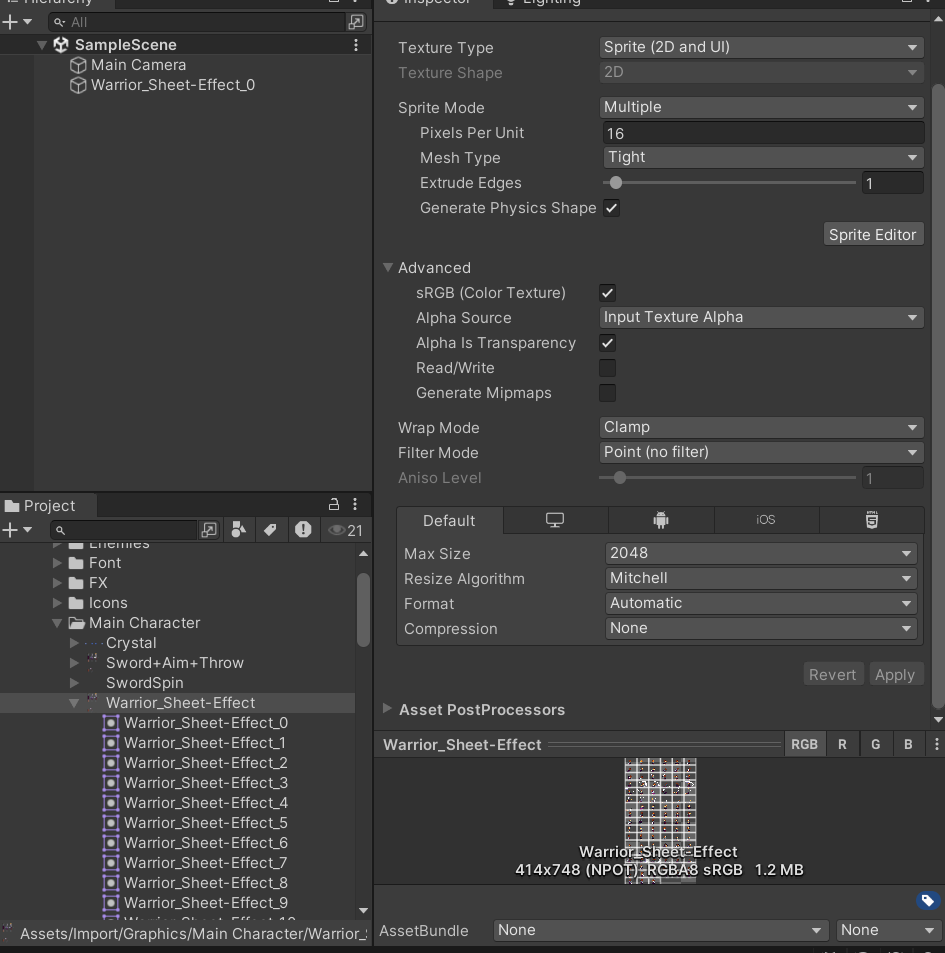The image size is (945, 953).
Task: Enable the Read/Write checkbox
Action: [x=607, y=368]
